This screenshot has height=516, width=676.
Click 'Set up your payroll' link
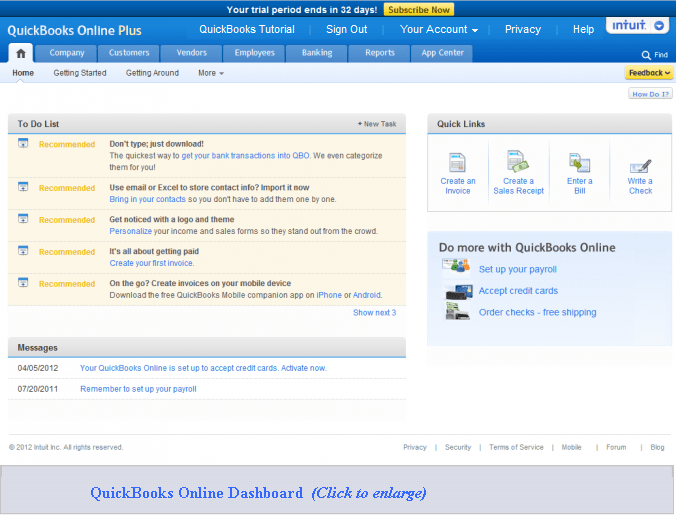click(x=517, y=269)
